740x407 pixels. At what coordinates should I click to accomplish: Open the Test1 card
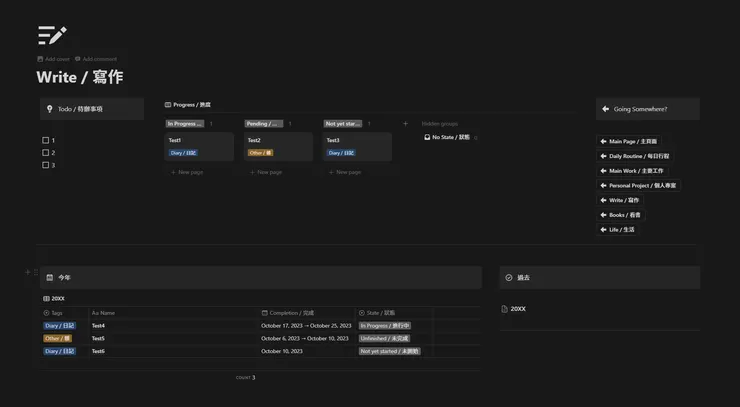tap(199, 146)
